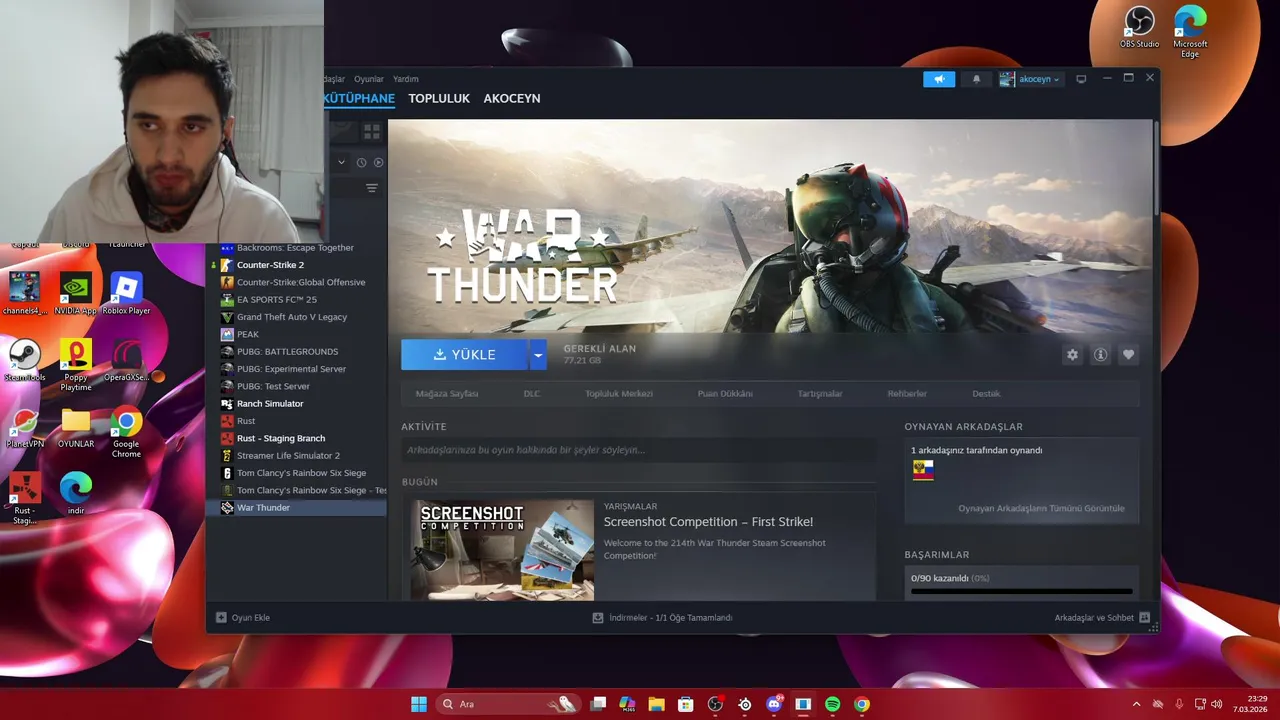Click the ready-to-play circle icon in sidebar
Viewport: 1280px width, 720px height.
pyautogui.click(x=378, y=162)
